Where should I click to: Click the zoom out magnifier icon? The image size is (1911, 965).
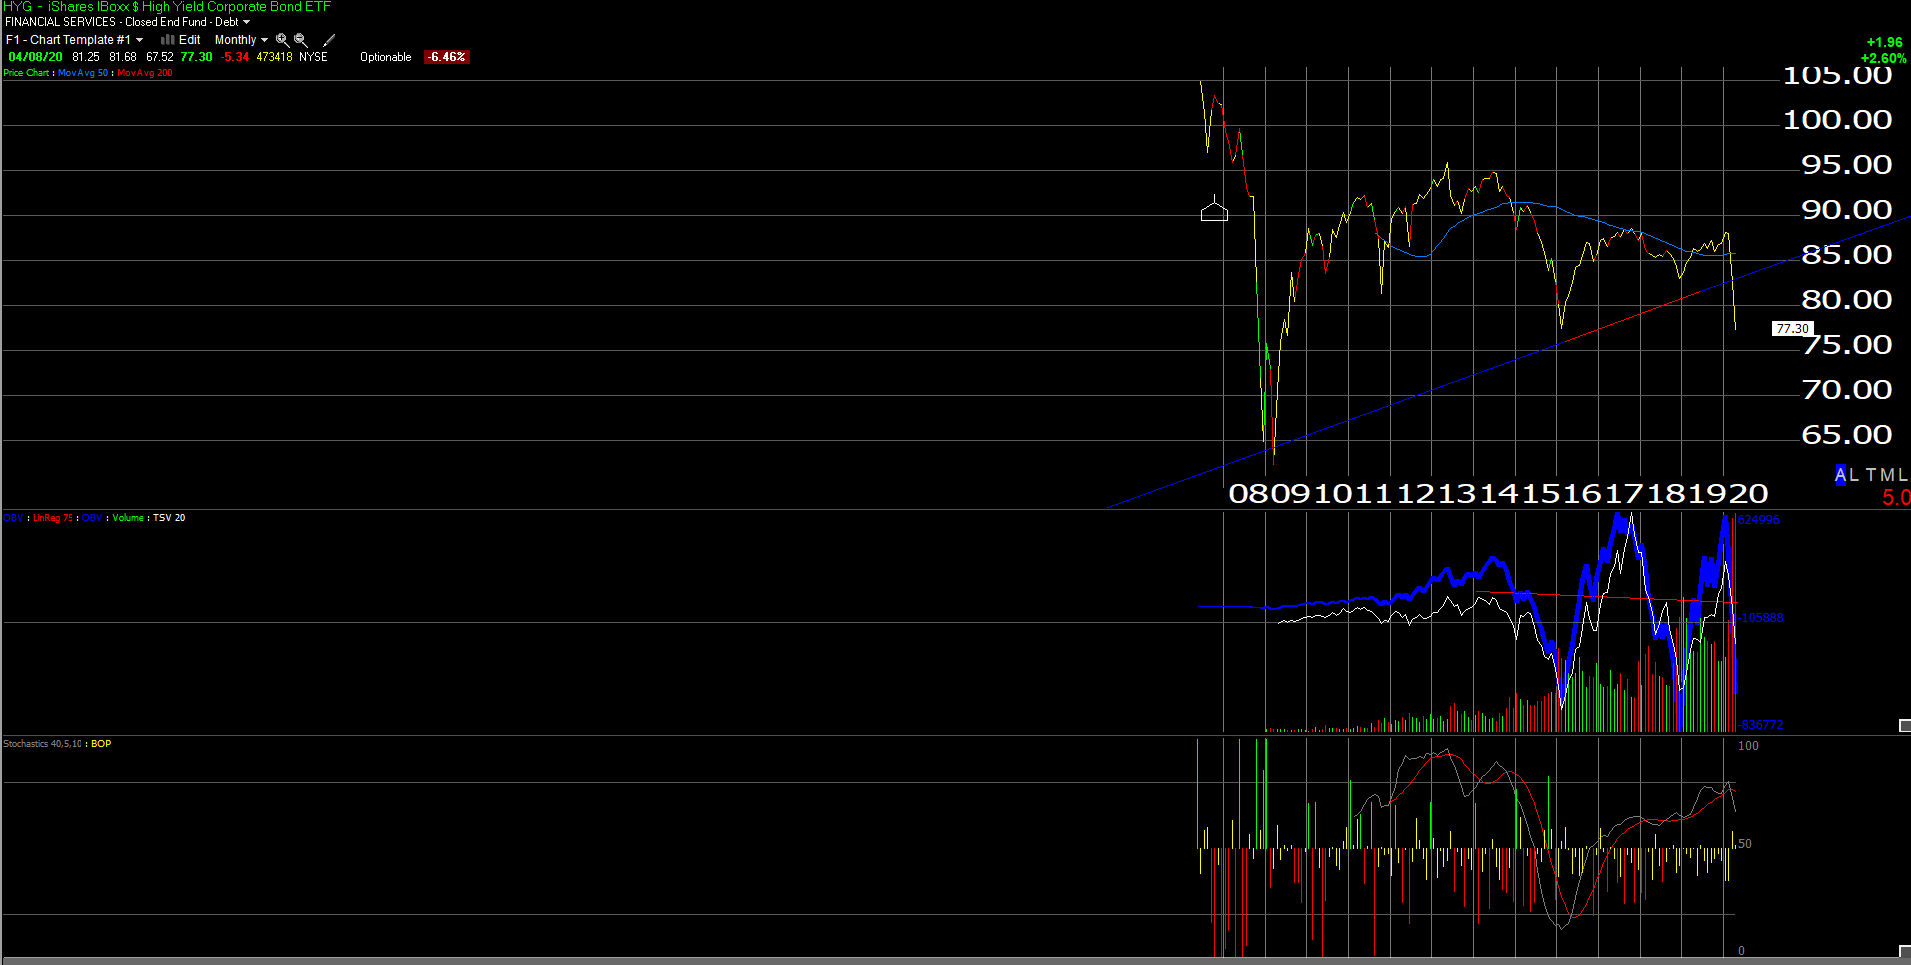[x=300, y=40]
